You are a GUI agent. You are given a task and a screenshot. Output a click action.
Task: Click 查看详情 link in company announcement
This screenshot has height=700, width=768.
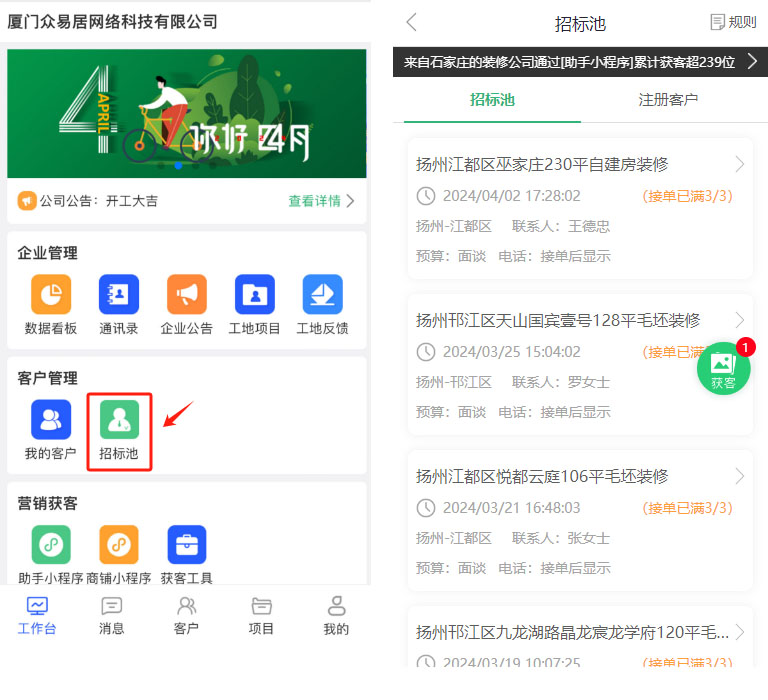(x=321, y=201)
